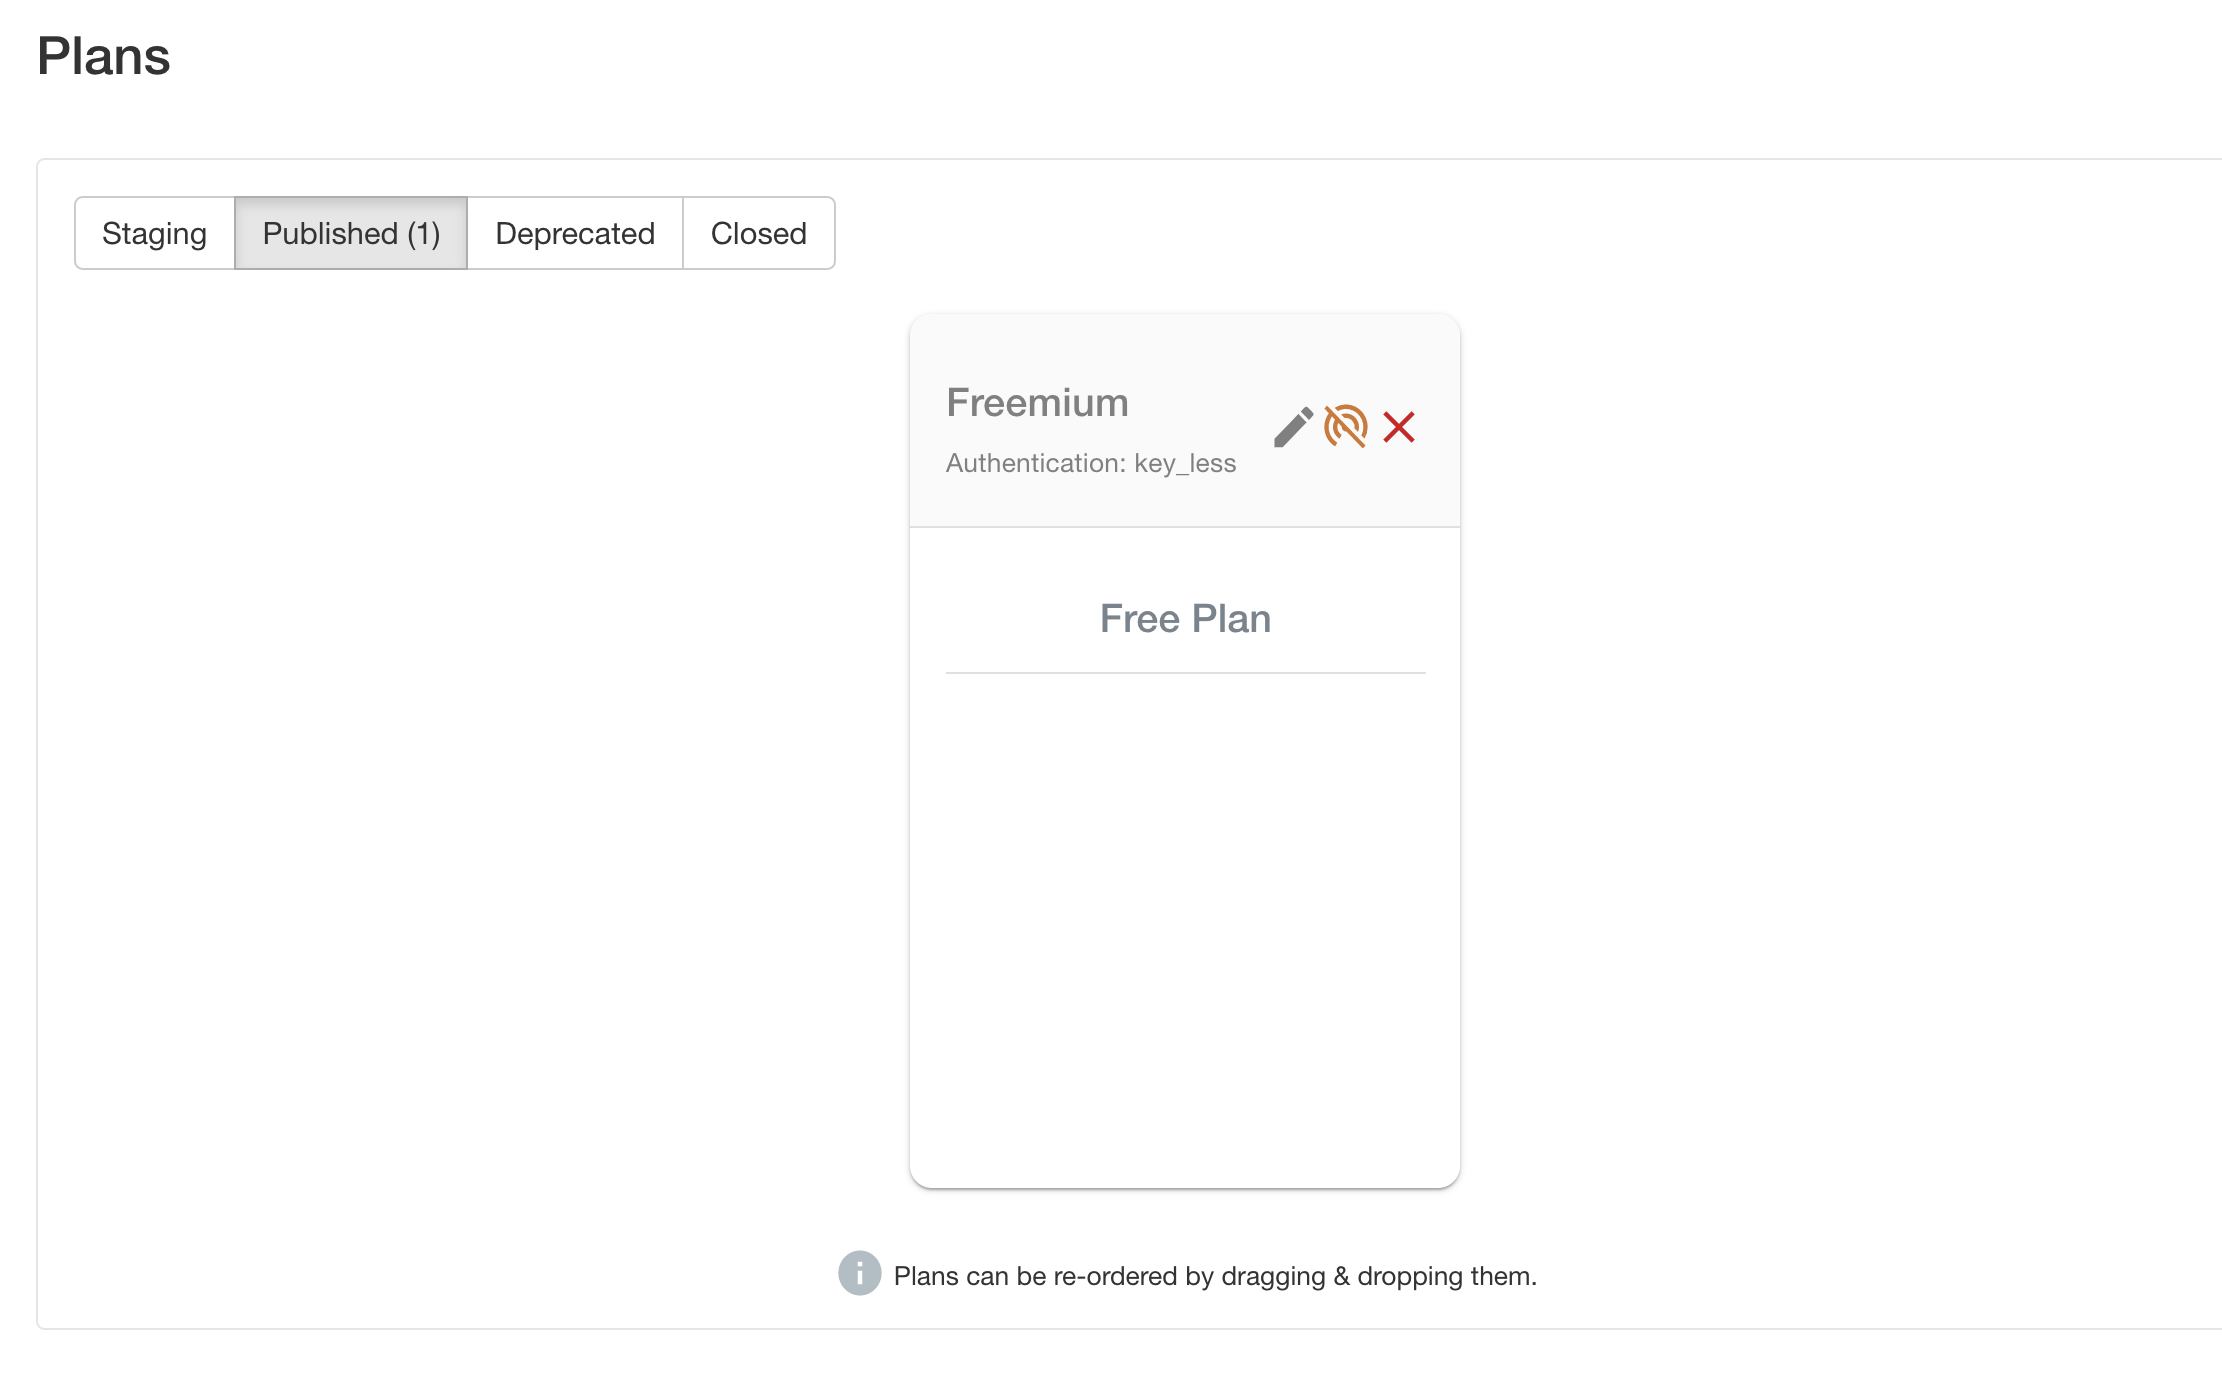Click the Freemium plan title
The width and height of the screenshot is (2222, 1376).
(x=1037, y=402)
